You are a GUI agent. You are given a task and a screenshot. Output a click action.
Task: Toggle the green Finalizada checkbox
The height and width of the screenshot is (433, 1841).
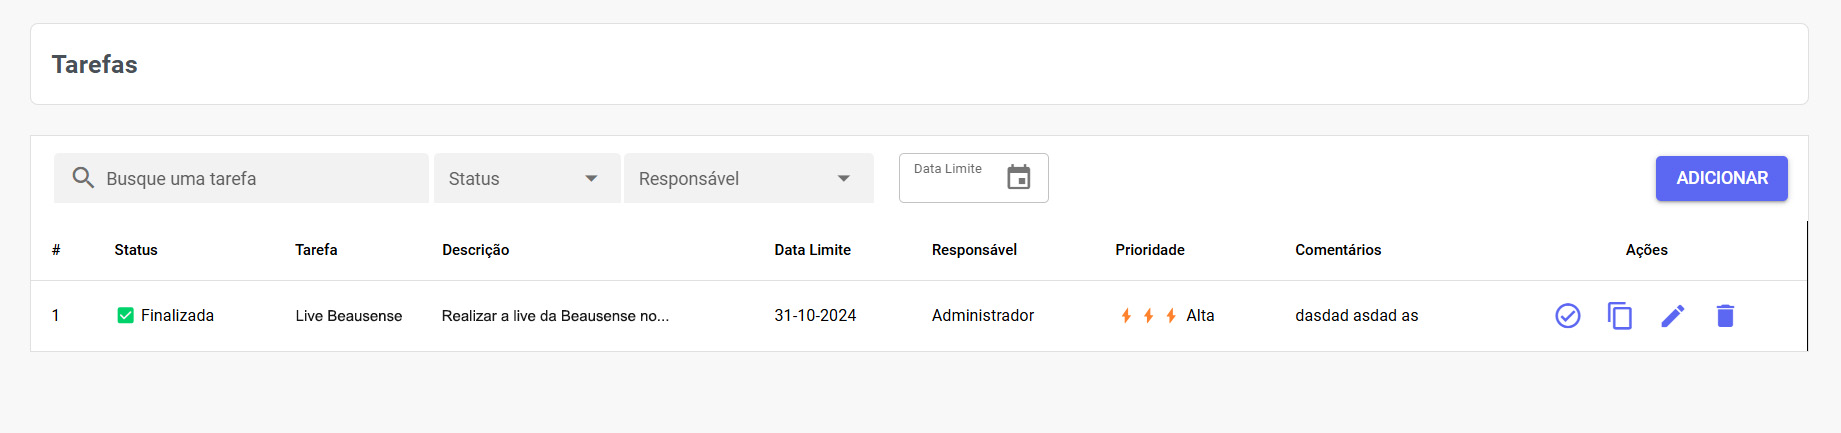tap(126, 316)
